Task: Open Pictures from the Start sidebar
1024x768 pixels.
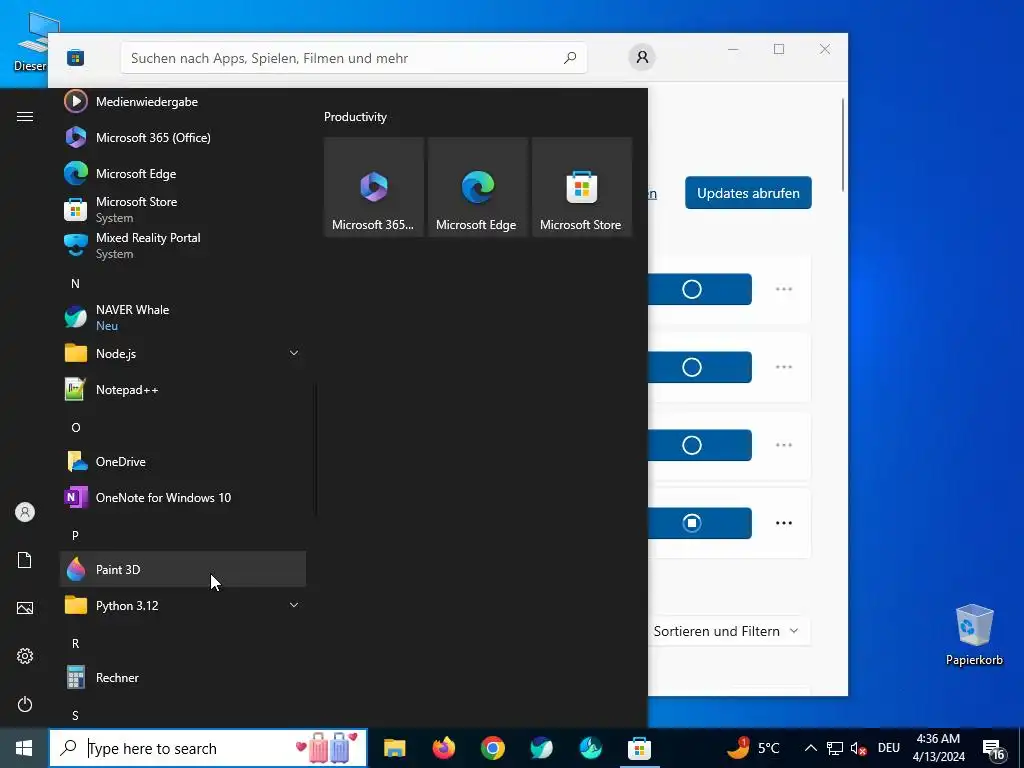Action: click(x=25, y=608)
